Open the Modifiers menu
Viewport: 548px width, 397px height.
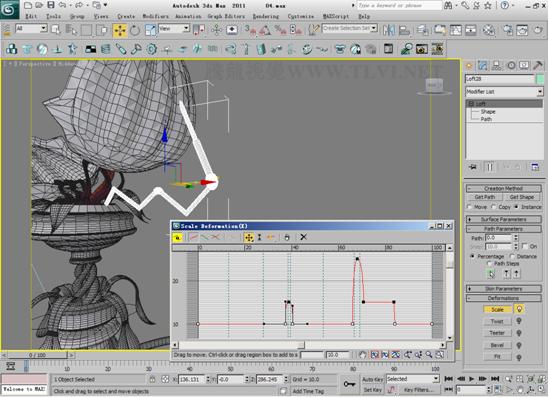tap(156, 16)
